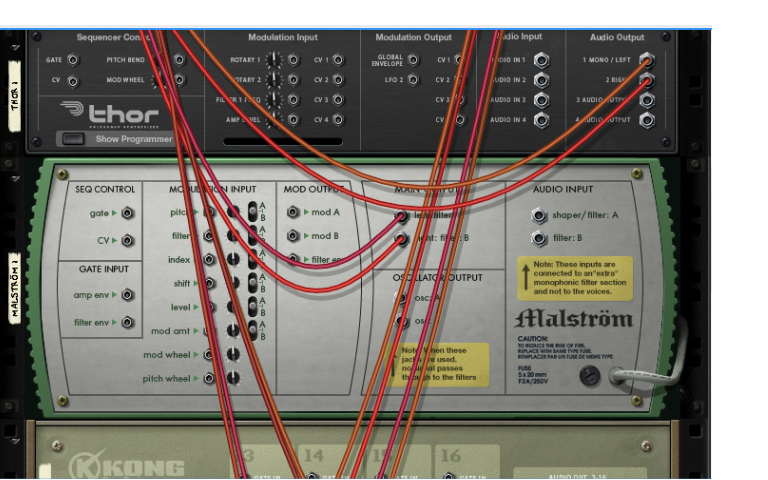This screenshot has height=480, width=768.
Task: Click Malström SEQ CONTROL CV jack
Action: coord(127,240)
